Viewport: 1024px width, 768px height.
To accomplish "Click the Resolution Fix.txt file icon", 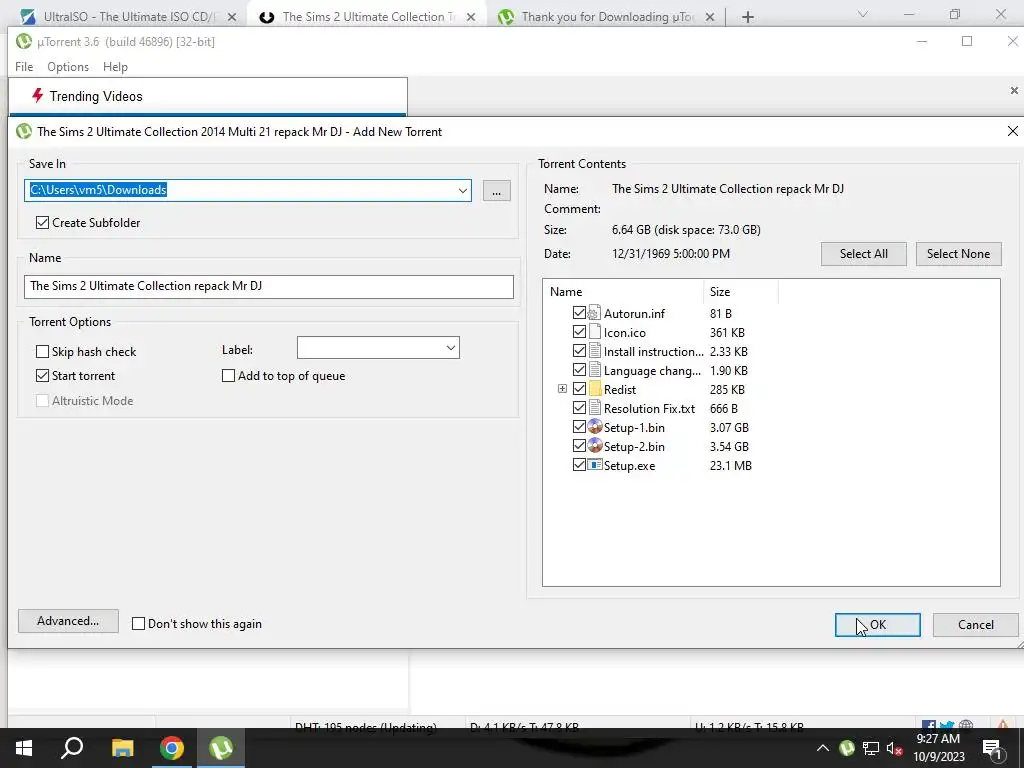I will 594,408.
